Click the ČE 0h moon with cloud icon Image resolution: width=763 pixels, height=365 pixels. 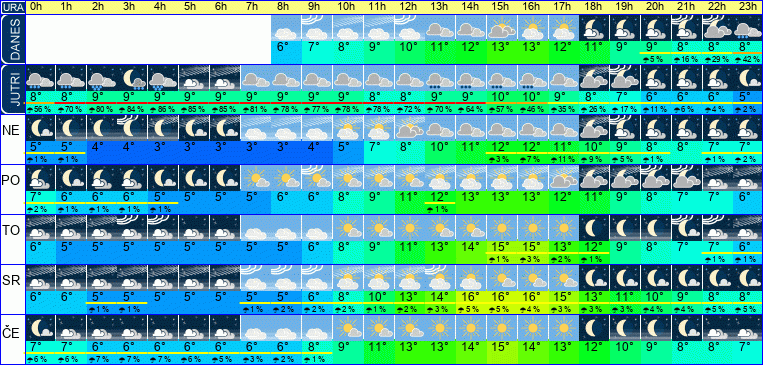(x=40, y=328)
